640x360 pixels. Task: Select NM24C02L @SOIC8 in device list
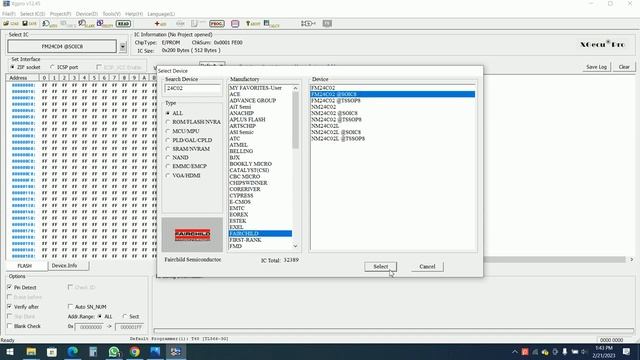336,132
